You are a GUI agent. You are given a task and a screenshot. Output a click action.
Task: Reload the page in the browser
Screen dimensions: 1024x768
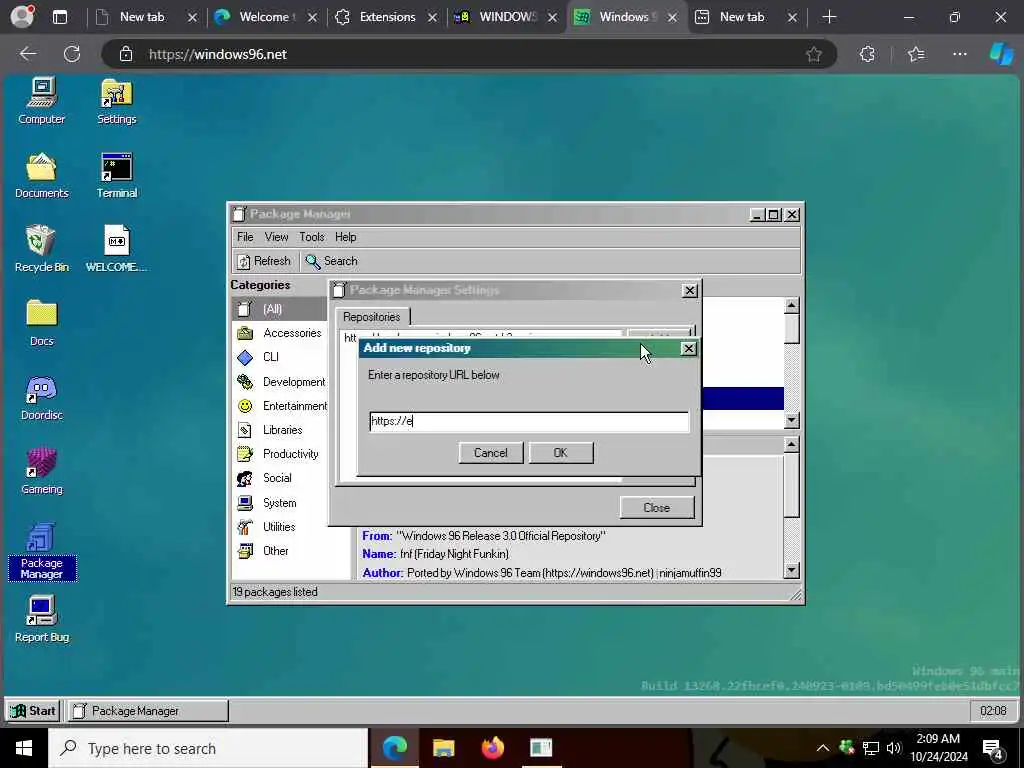pyautogui.click(x=72, y=54)
